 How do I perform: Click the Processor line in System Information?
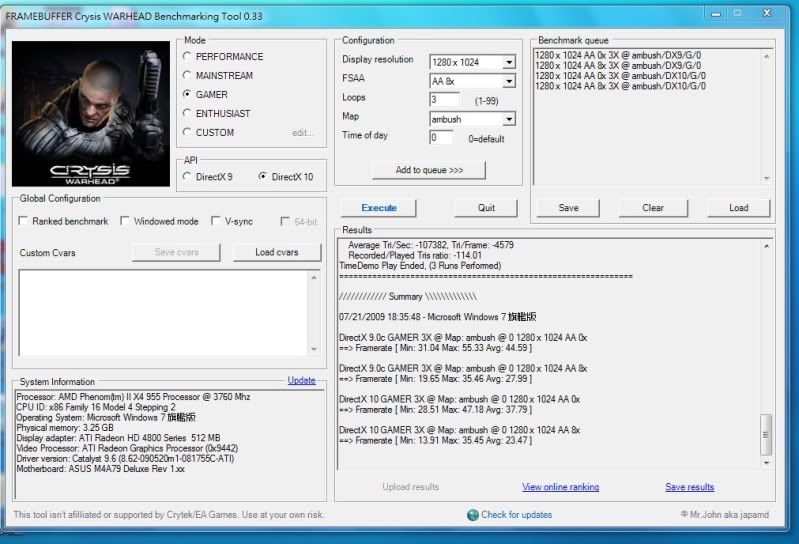click(x=133, y=397)
